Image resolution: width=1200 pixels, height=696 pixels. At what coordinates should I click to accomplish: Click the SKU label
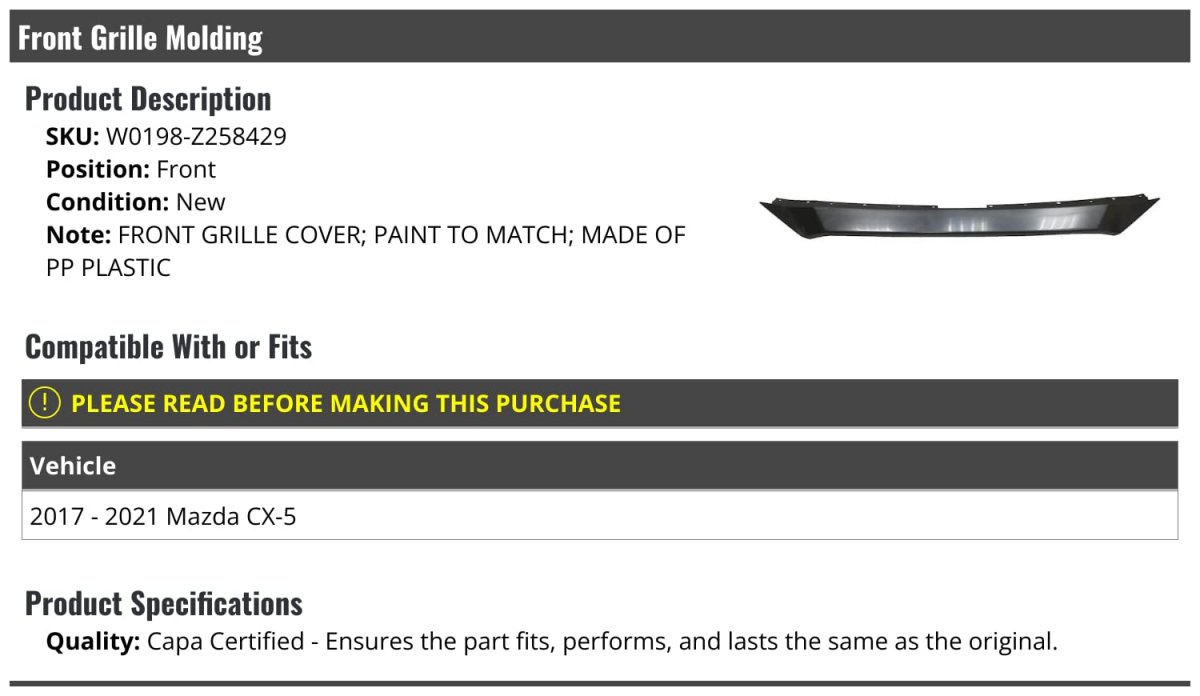[x=73, y=137]
